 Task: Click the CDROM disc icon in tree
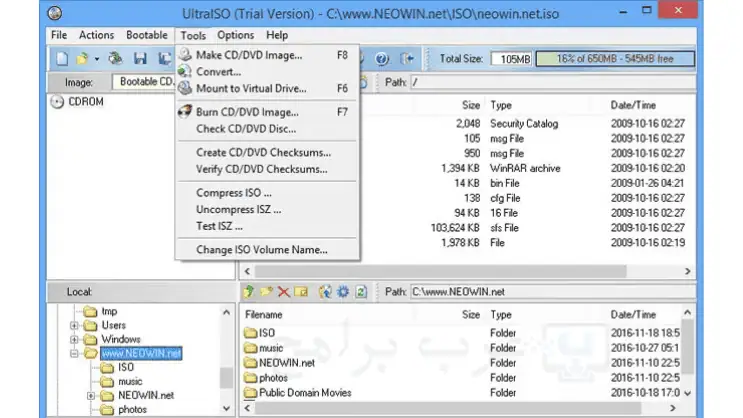57,102
